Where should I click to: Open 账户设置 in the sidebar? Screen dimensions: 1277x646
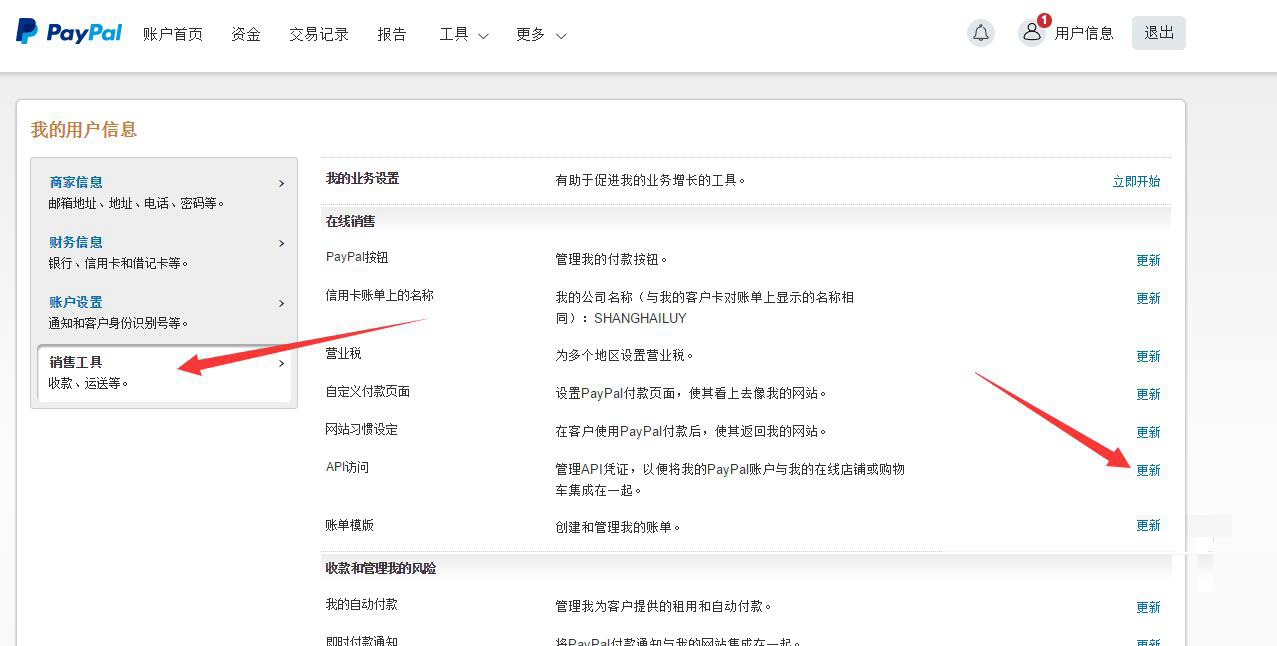coord(76,302)
